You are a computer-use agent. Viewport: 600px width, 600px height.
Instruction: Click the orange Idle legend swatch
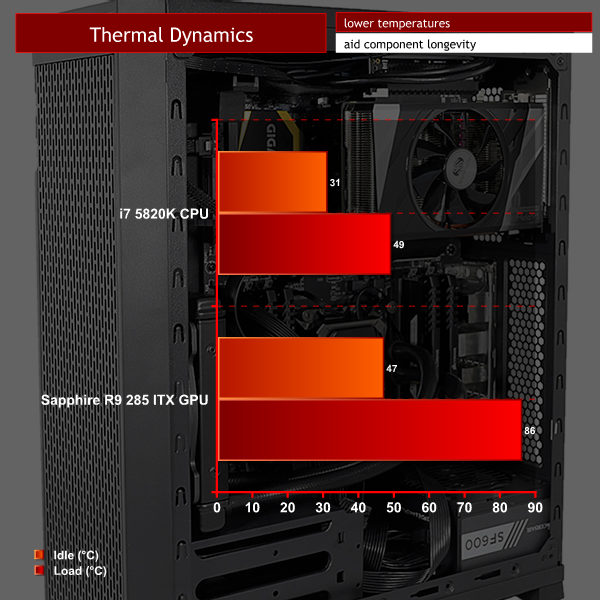pyautogui.click(x=39, y=554)
